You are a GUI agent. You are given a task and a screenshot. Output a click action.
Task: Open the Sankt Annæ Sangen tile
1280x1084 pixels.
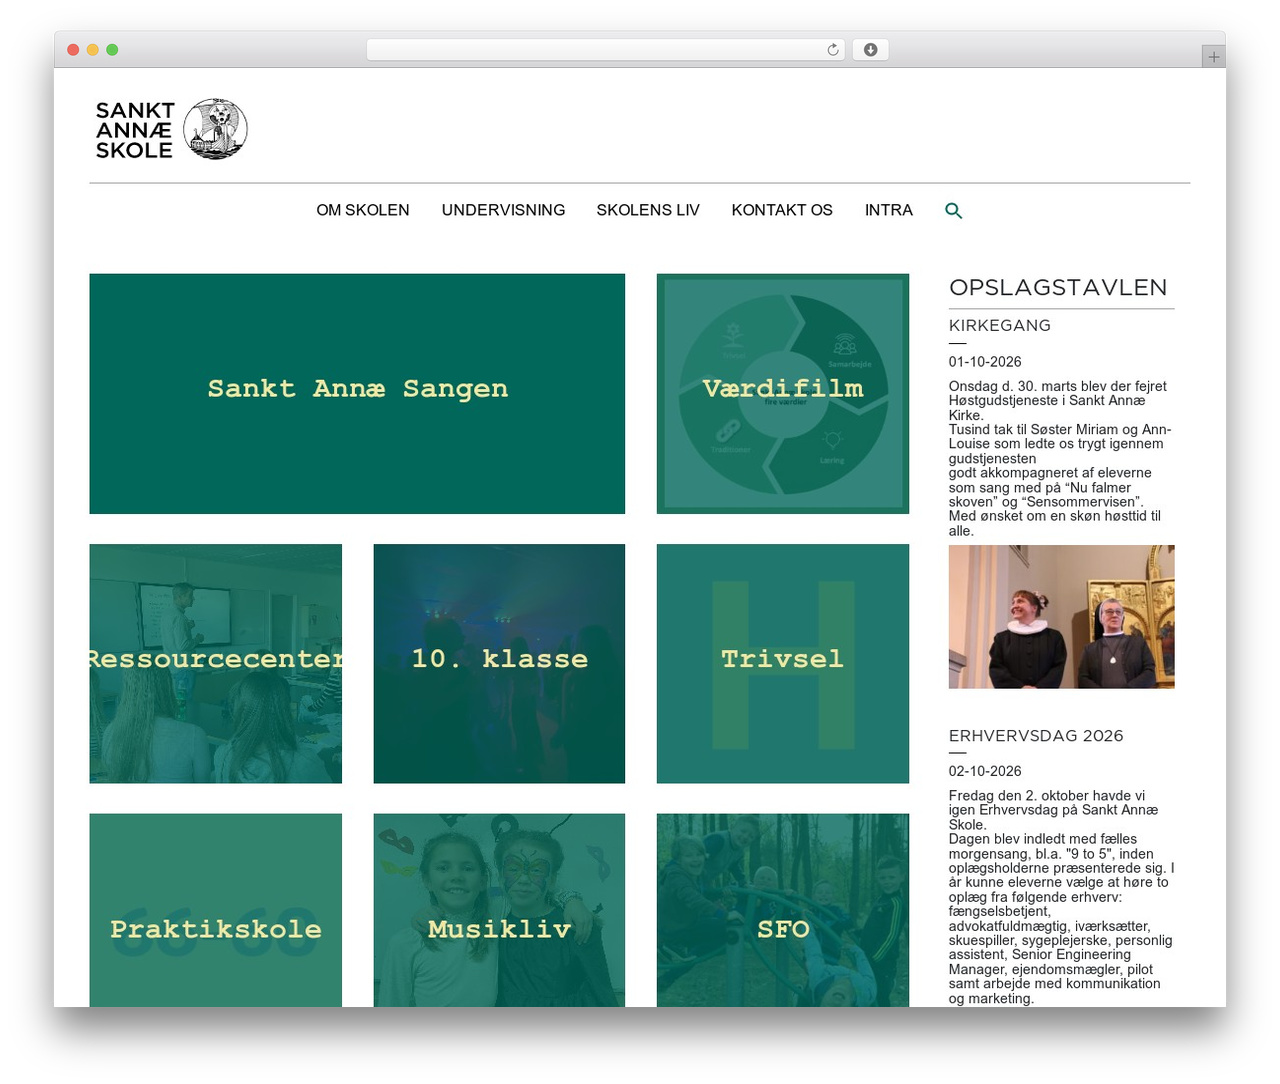(x=357, y=394)
